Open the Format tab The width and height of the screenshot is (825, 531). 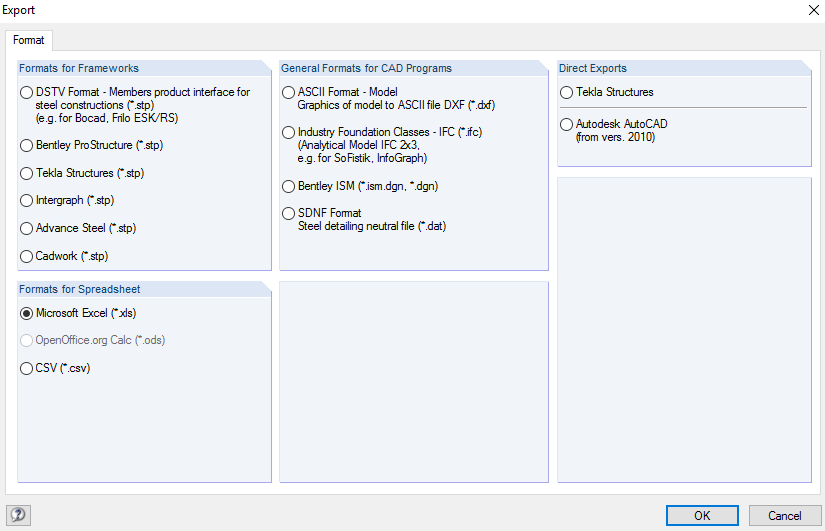29,40
